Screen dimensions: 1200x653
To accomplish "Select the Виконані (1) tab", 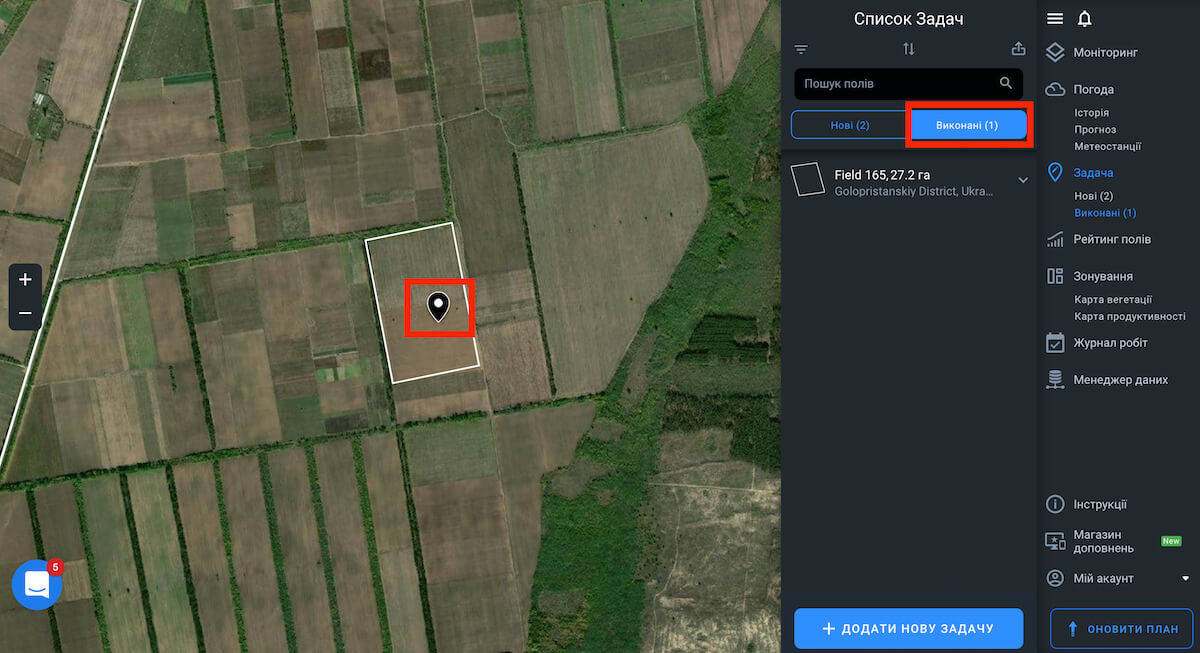I will click(x=967, y=125).
